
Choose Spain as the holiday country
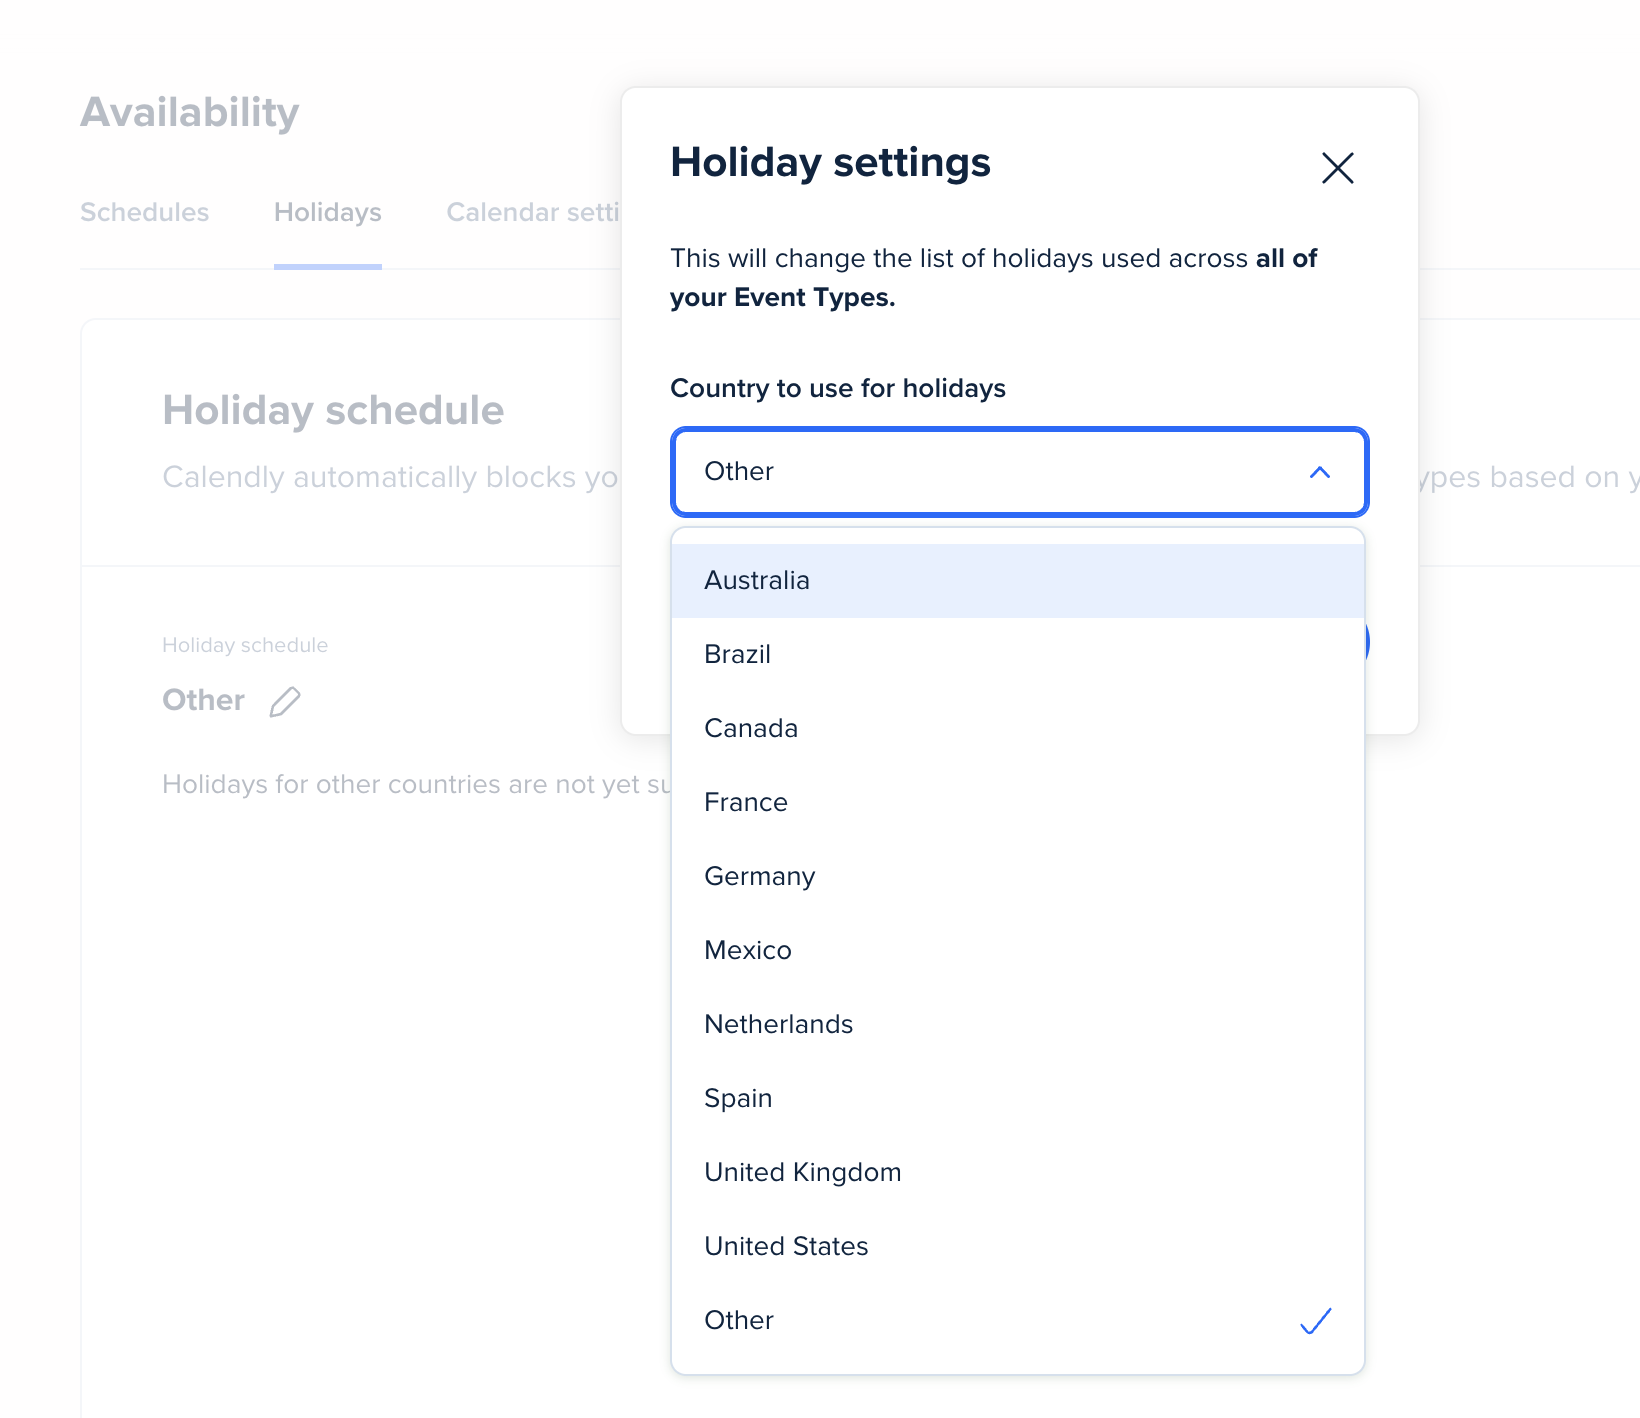738,1099
